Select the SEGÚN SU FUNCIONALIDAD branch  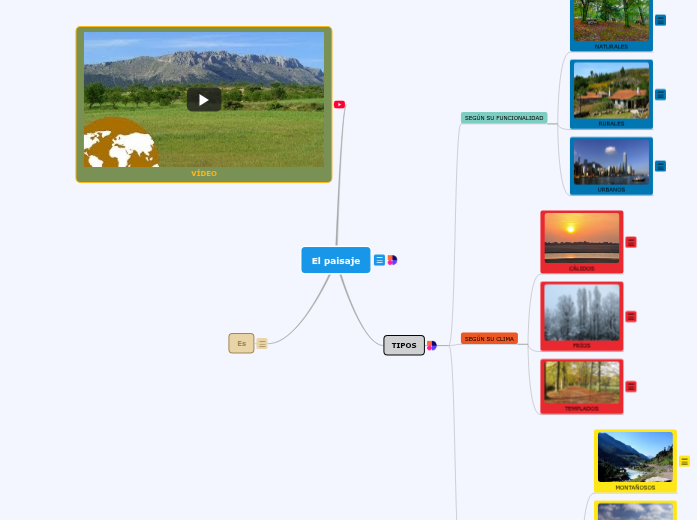(504, 118)
